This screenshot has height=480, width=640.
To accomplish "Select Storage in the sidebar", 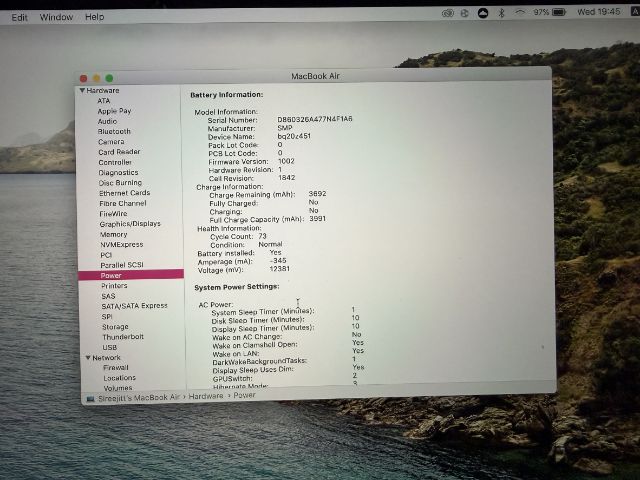I will [x=115, y=327].
